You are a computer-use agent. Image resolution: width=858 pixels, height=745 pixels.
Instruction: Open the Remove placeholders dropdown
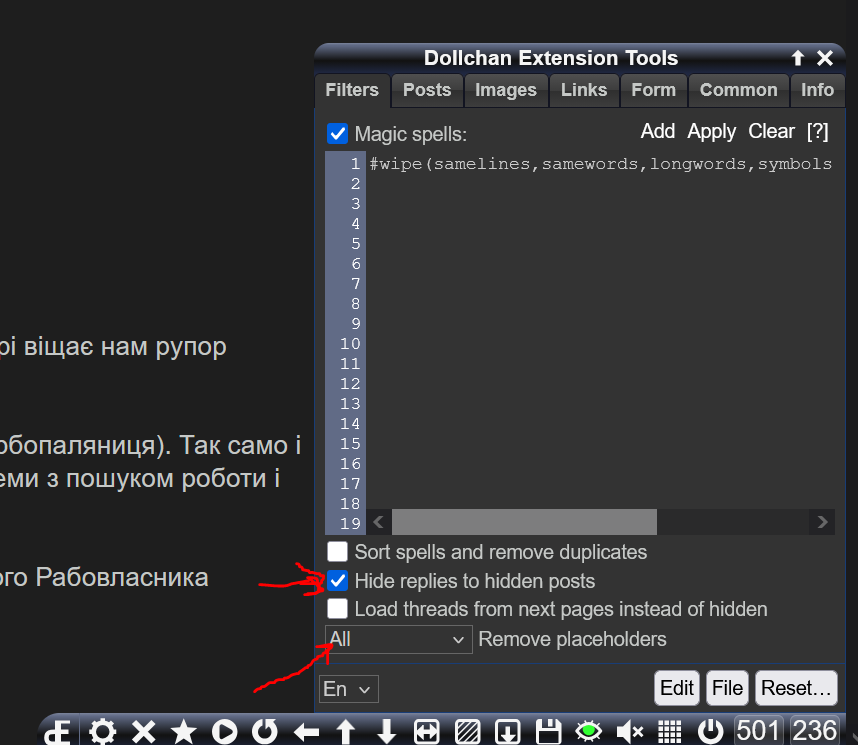pos(398,639)
